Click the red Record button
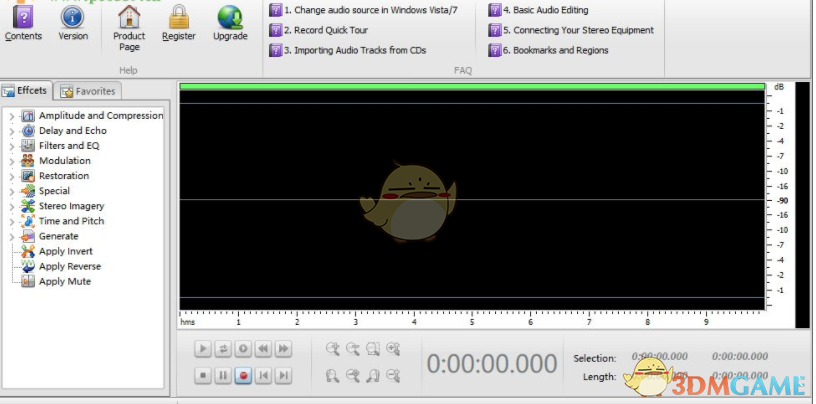Screen dimensions: 816x404 click(x=243, y=375)
